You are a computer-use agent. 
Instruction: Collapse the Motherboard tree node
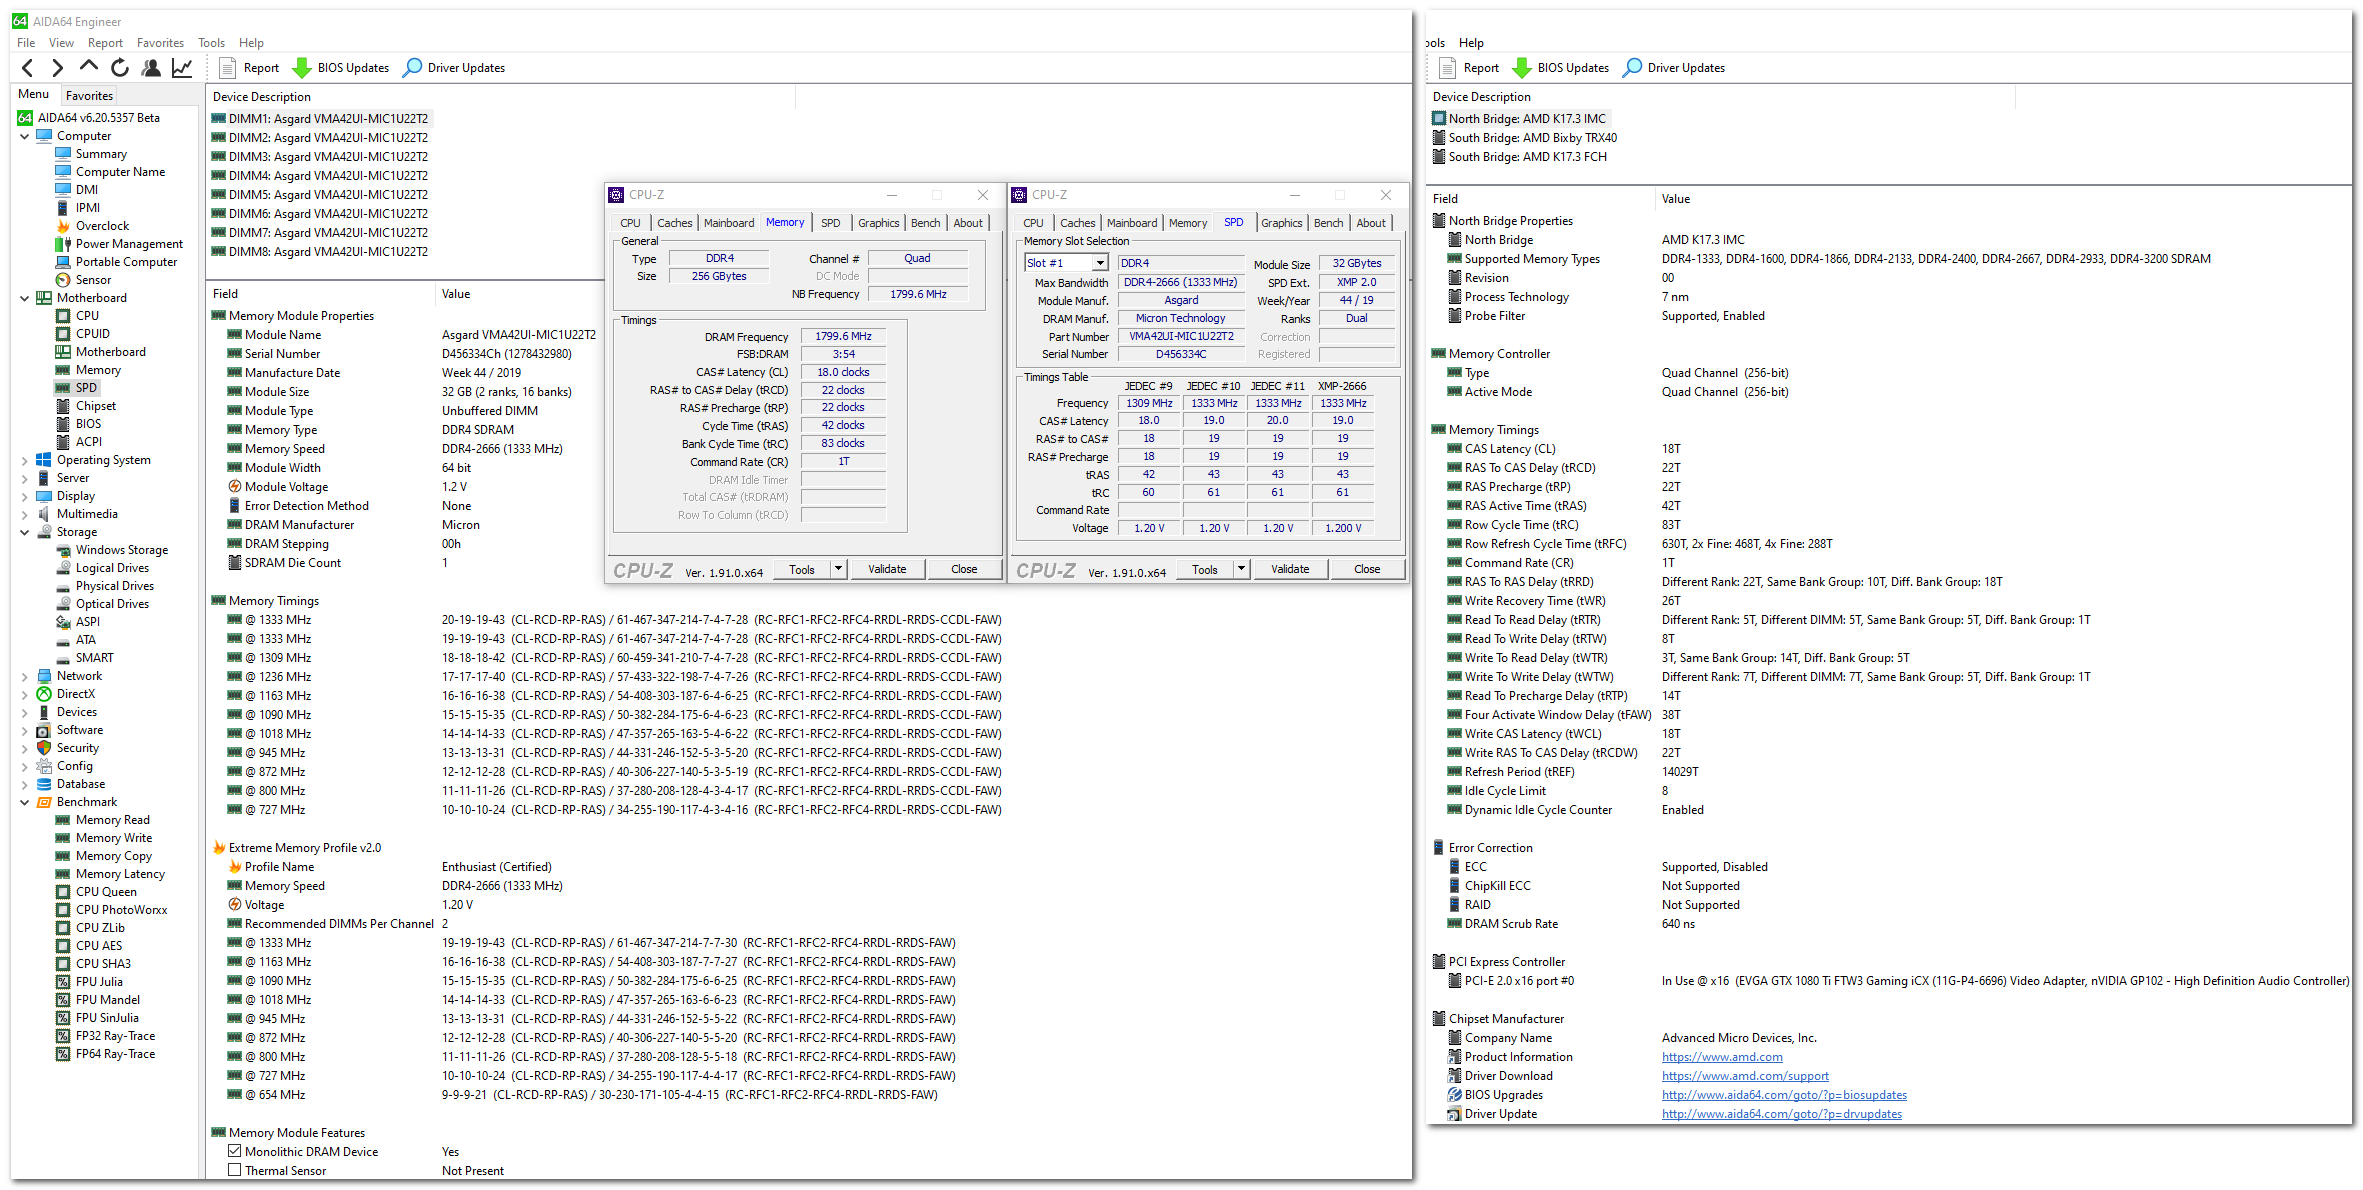25,298
